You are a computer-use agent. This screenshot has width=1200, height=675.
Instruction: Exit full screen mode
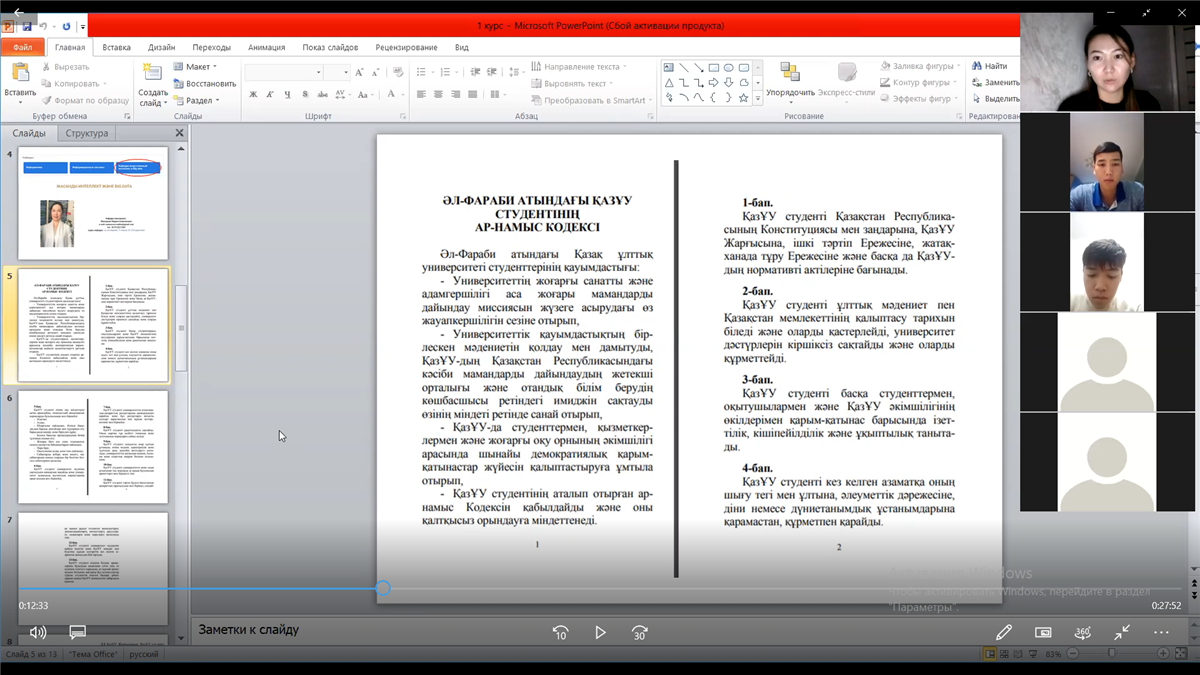[x=1122, y=632]
